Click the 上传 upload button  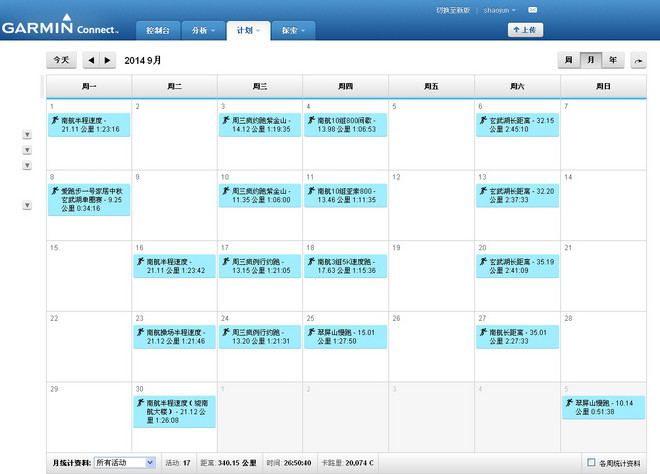525,30
